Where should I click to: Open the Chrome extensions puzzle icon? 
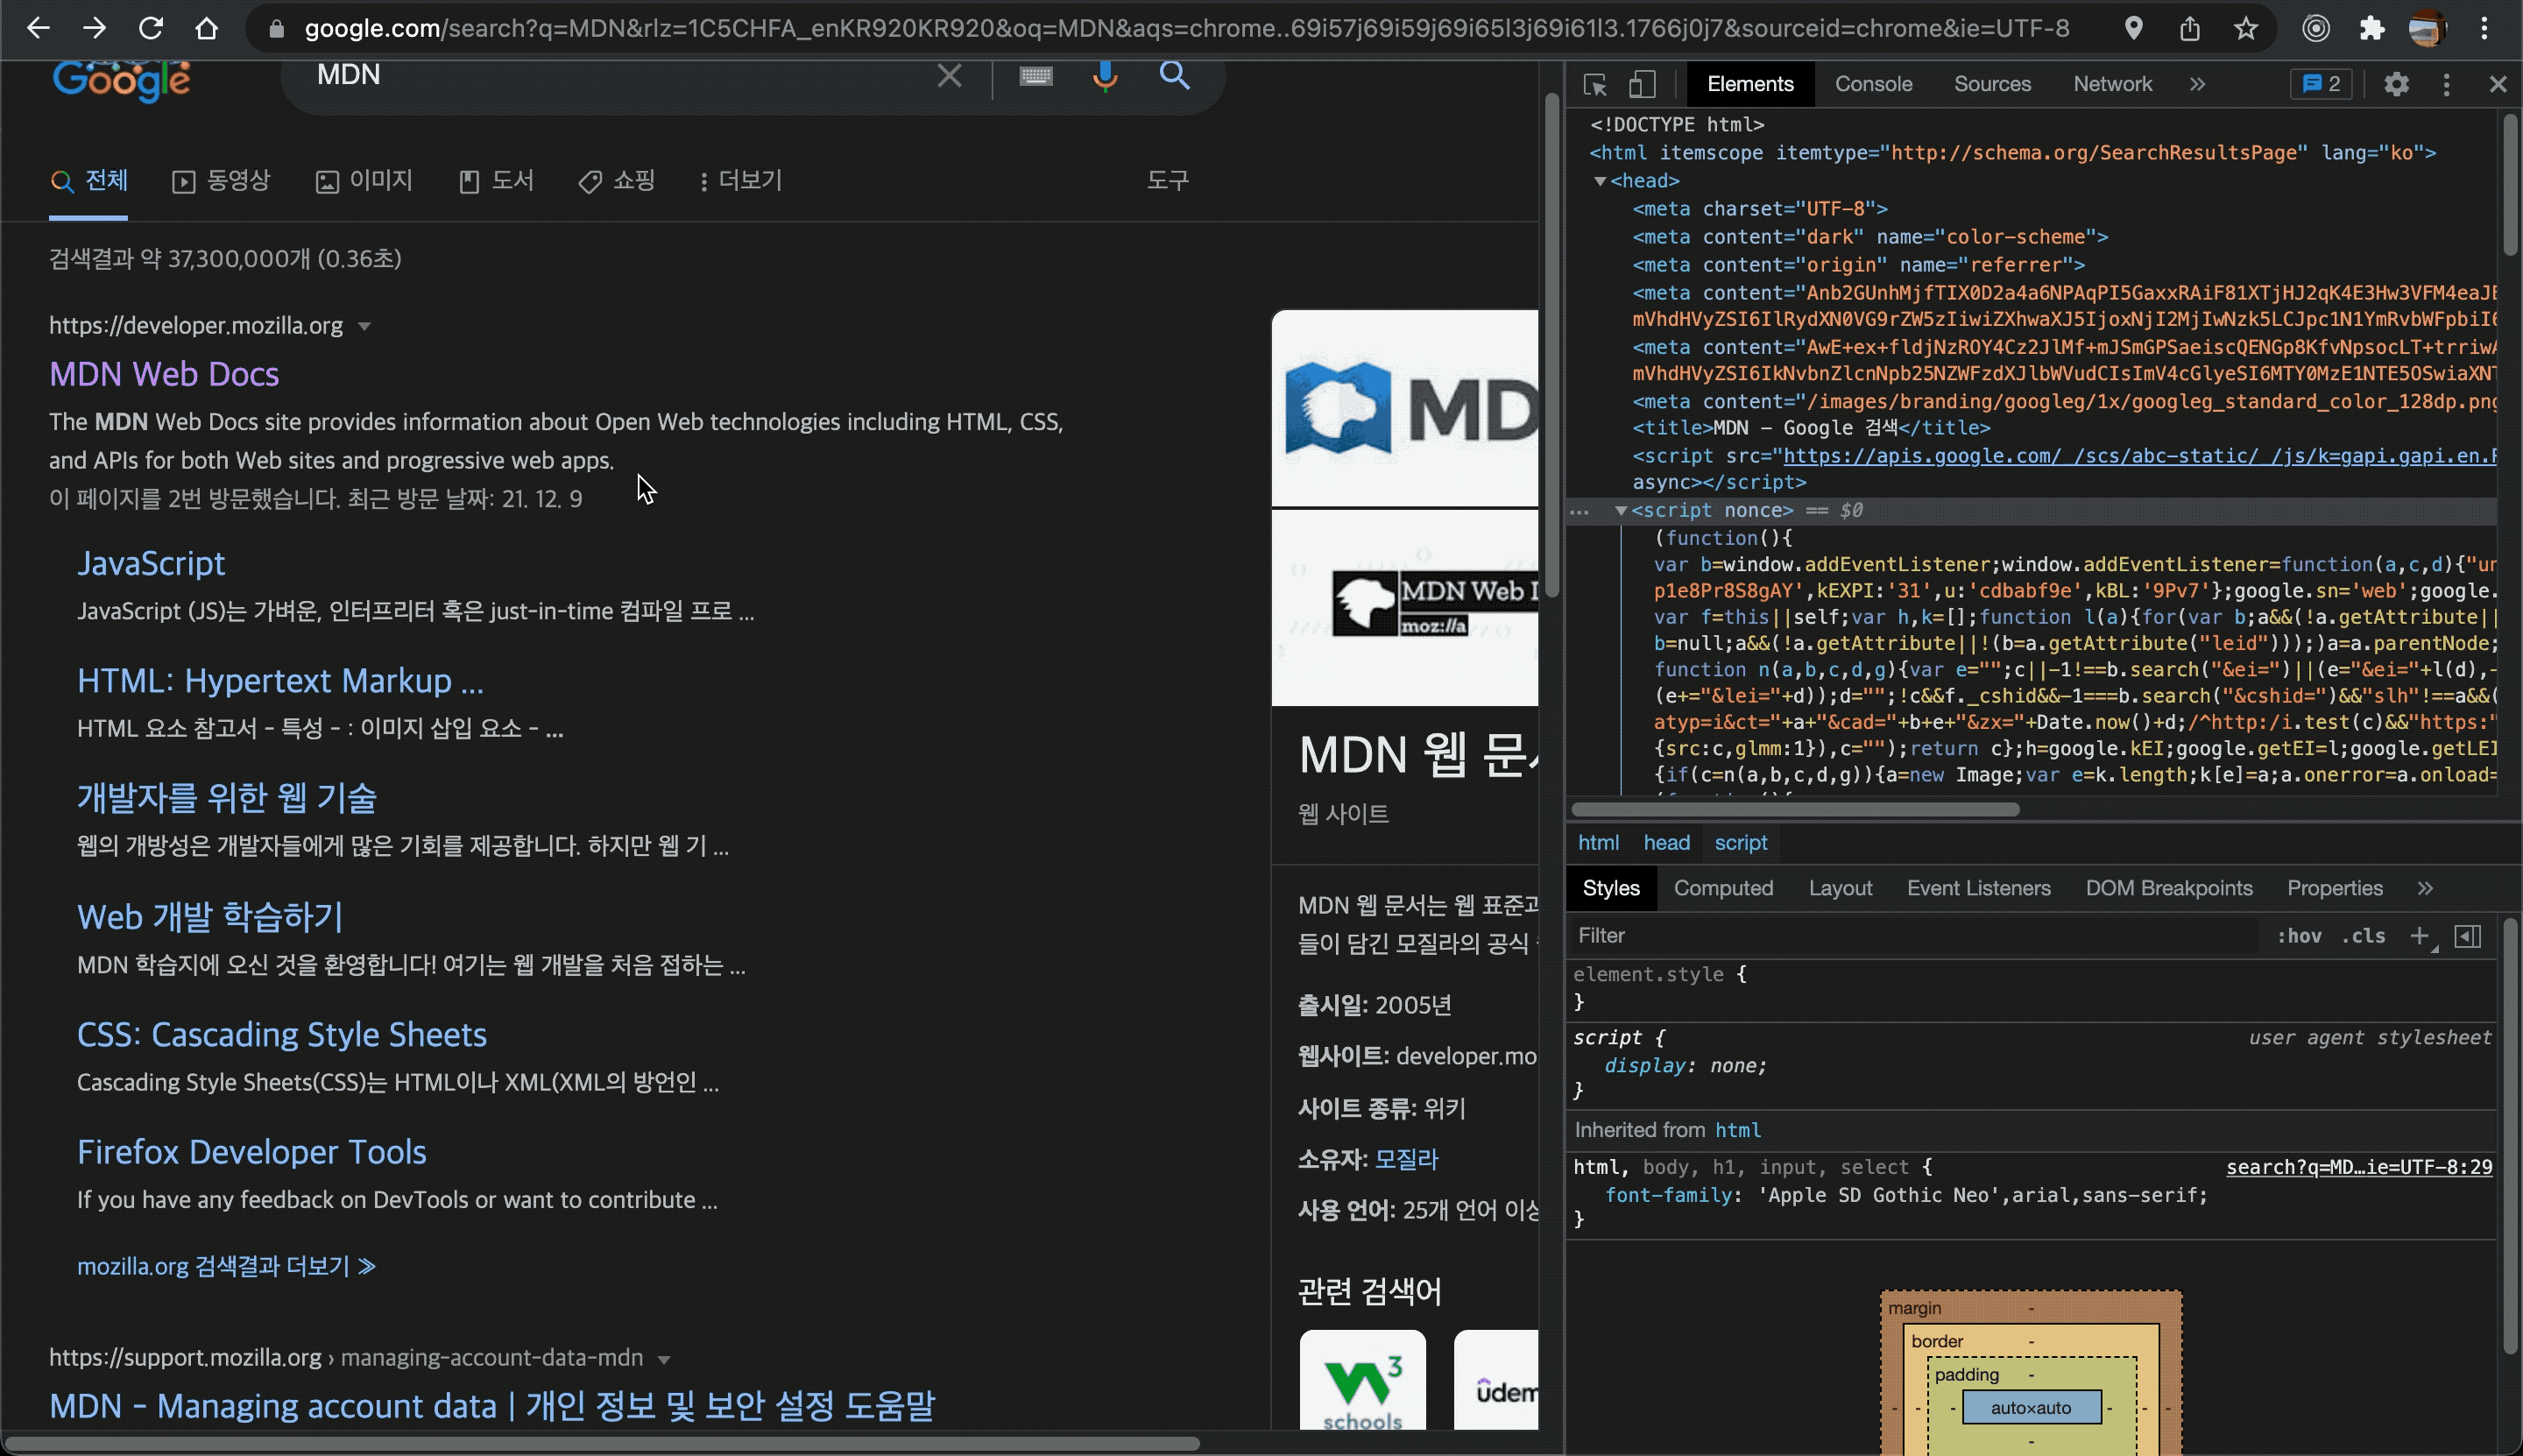pos(2372,28)
